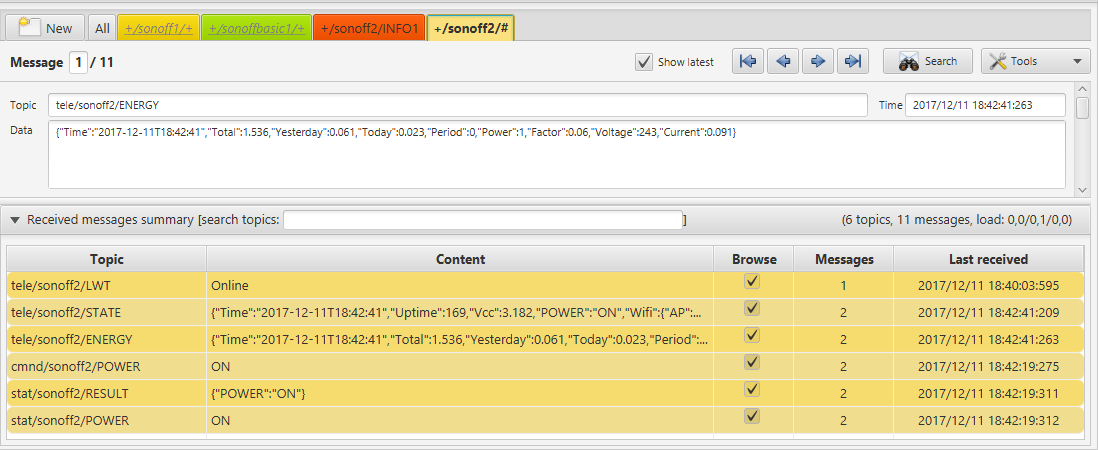
Task: Click the last received 2017/12/11 18:42:41:209 cell
Action: pyautogui.click(x=988, y=312)
